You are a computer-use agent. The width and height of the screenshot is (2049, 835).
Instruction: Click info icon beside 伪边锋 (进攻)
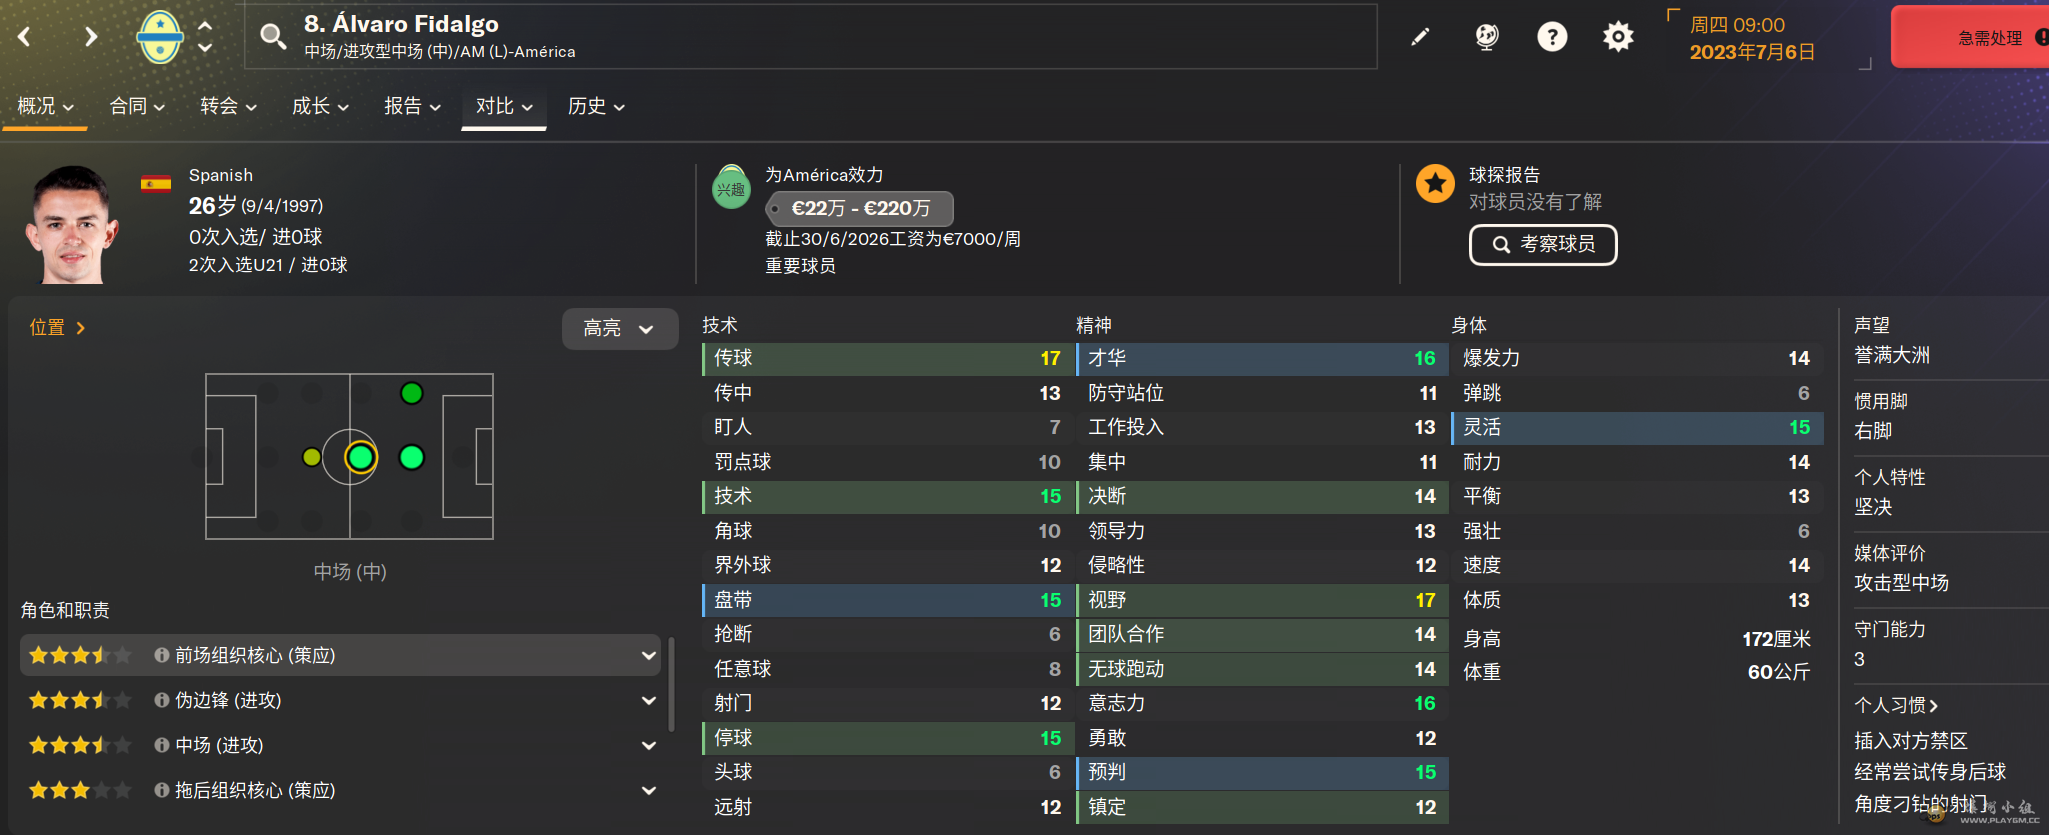pos(161,701)
